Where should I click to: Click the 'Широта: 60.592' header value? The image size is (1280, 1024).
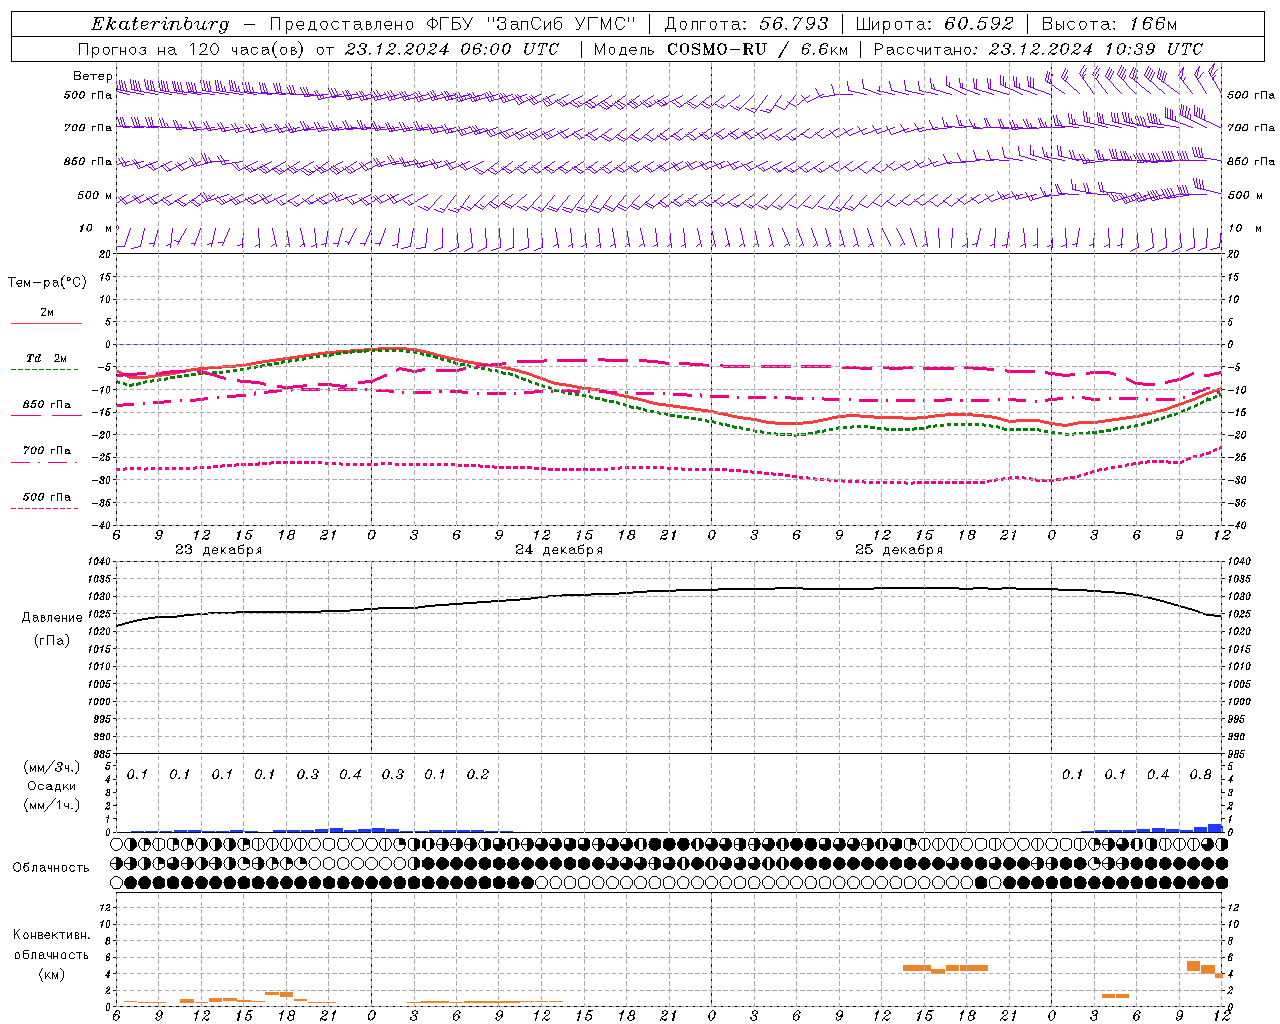coord(935,24)
